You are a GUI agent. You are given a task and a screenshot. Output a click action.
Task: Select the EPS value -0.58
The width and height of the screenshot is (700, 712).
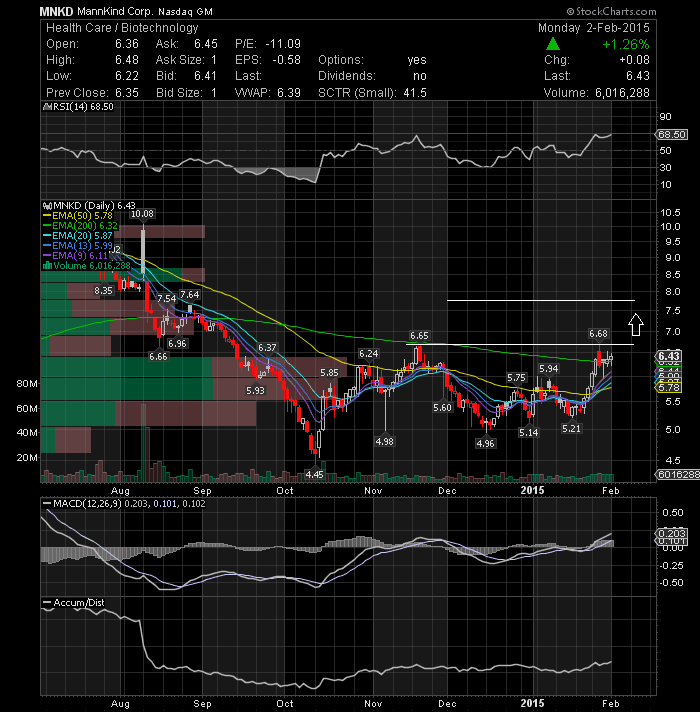click(286, 60)
